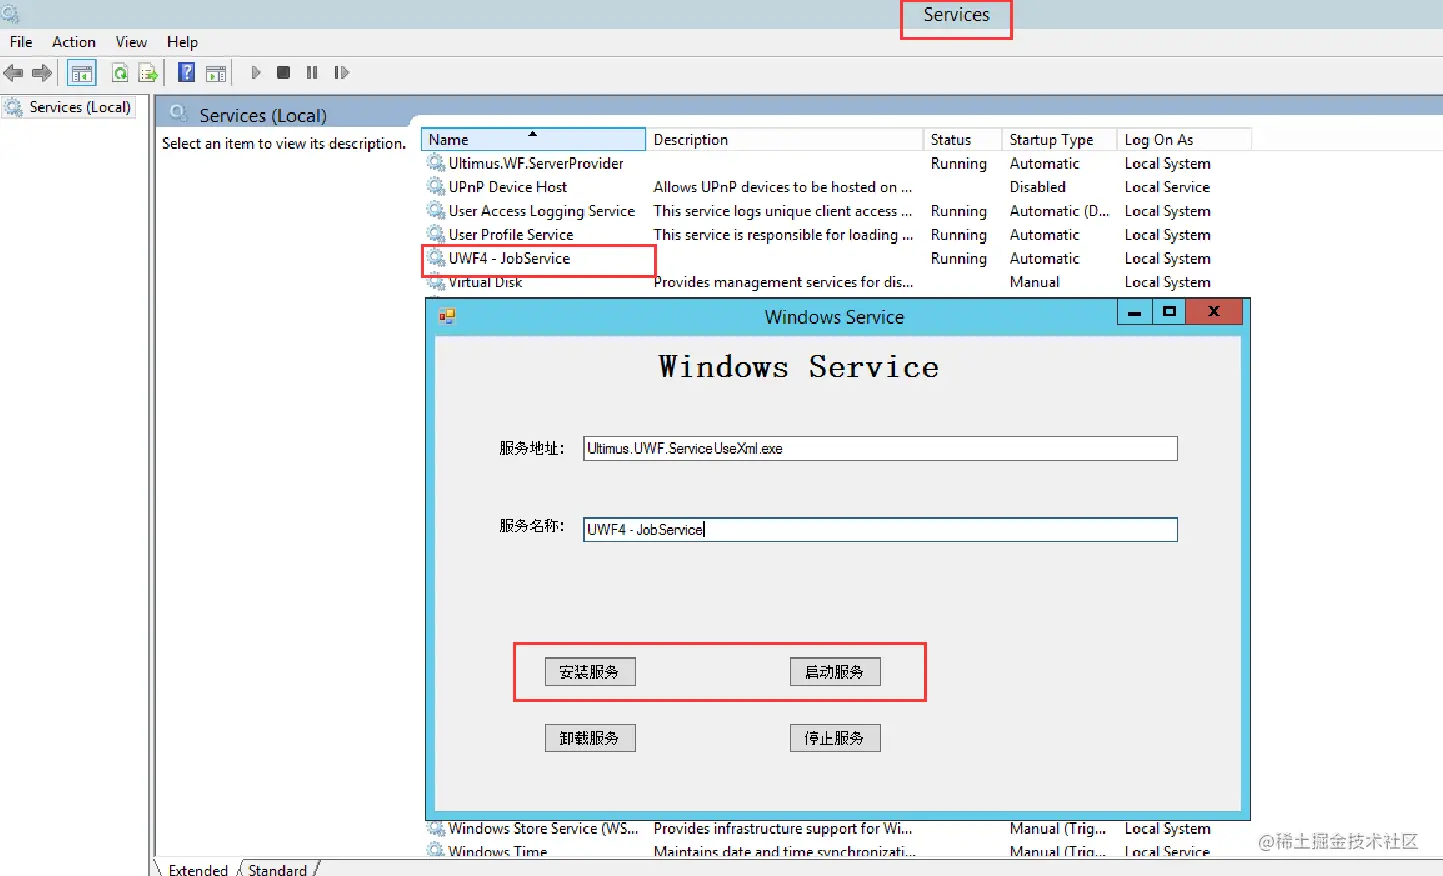Click the 停止服务 (stop service) button
Viewport: 1443px width, 876px height.
tap(835, 738)
